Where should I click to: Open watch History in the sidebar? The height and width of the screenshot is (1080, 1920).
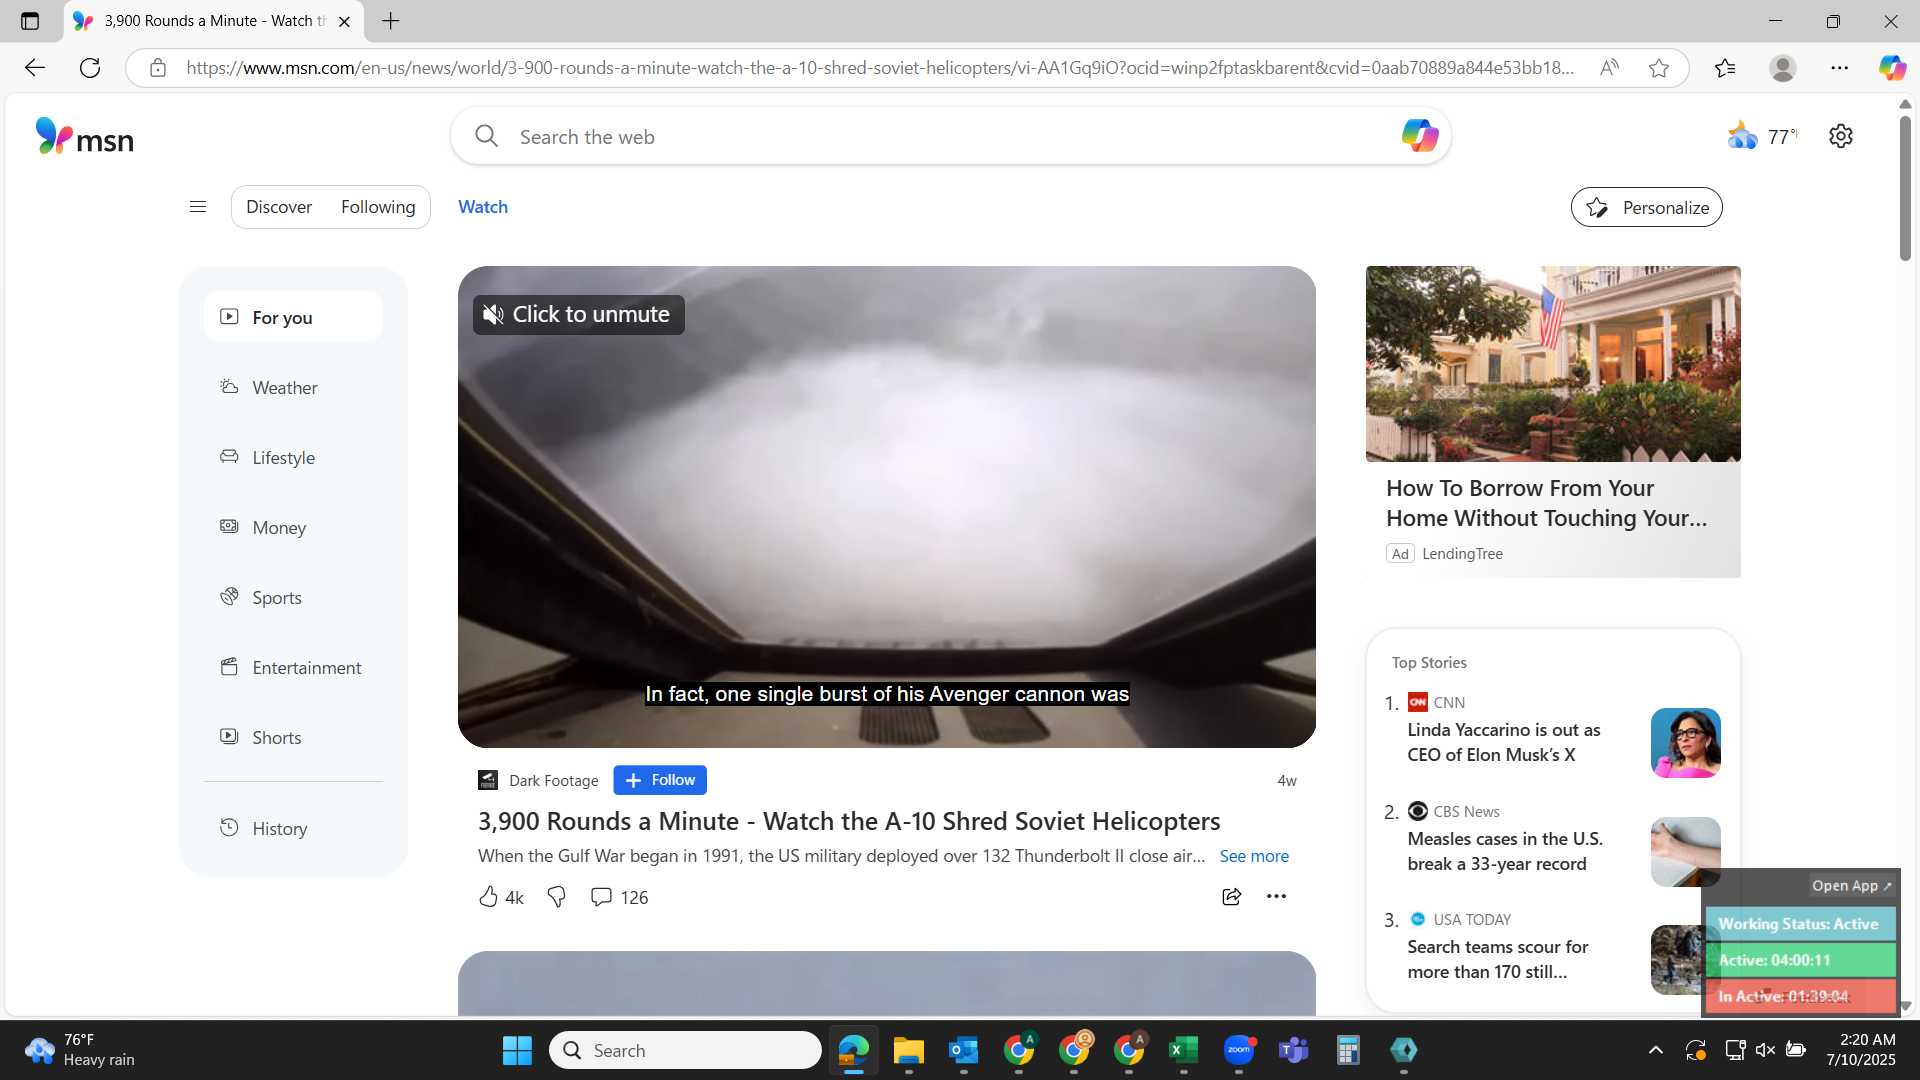click(293, 828)
